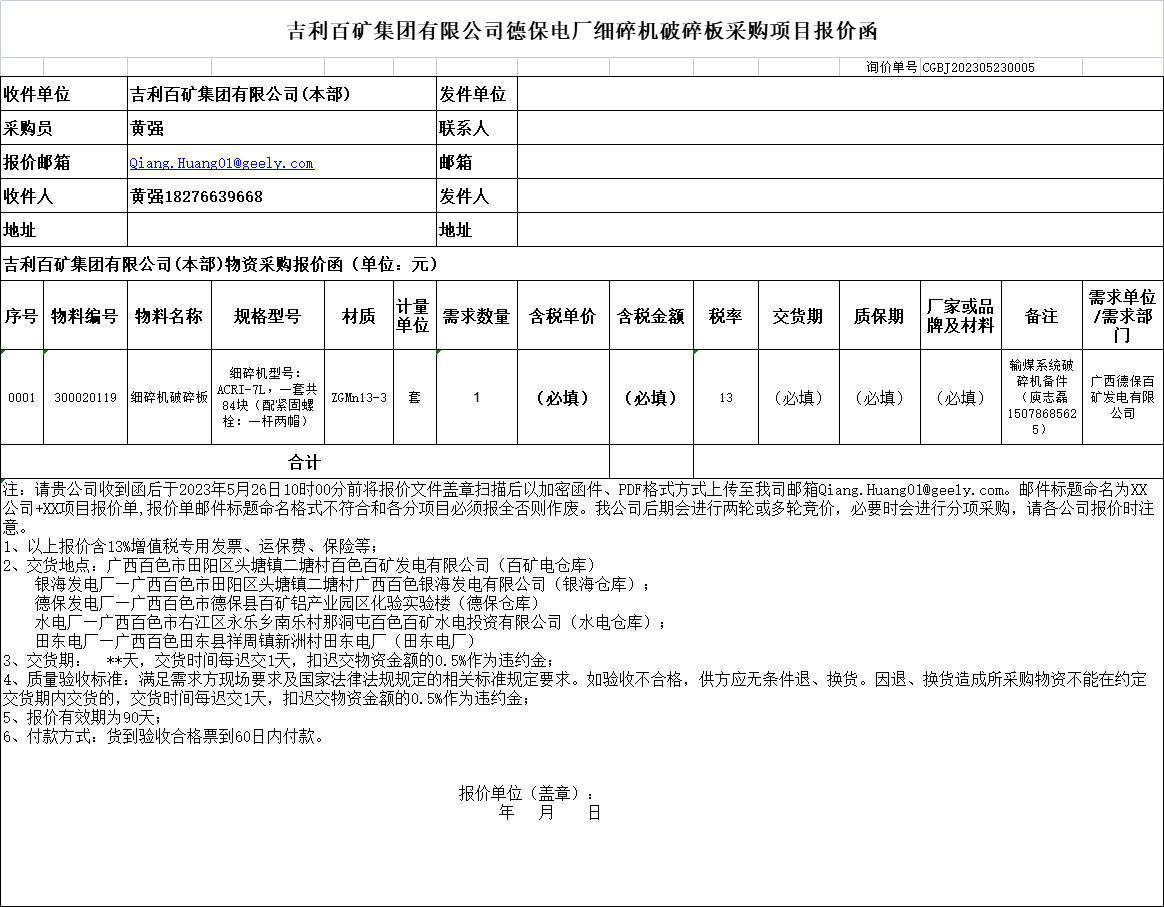Select the quantity cell 1
The image size is (1164, 907).
pyautogui.click(x=477, y=397)
